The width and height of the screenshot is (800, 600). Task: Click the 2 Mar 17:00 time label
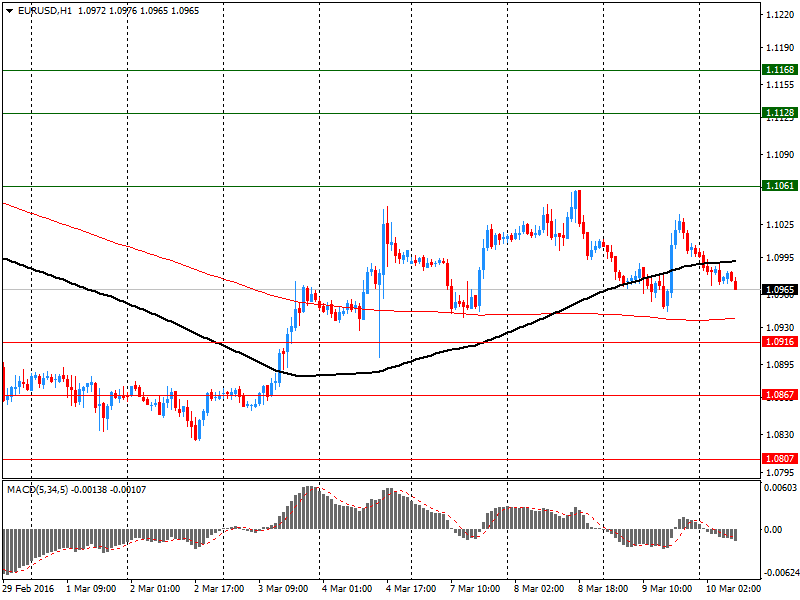[219, 589]
